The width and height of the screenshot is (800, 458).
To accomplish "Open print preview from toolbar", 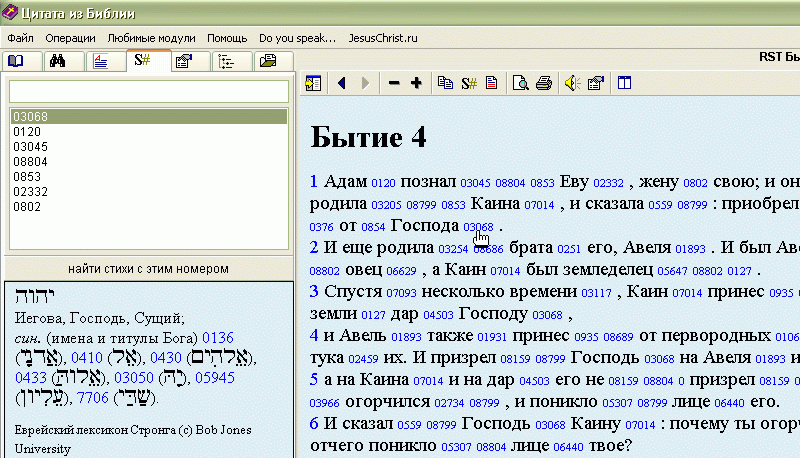I will (x=520, y=83).
